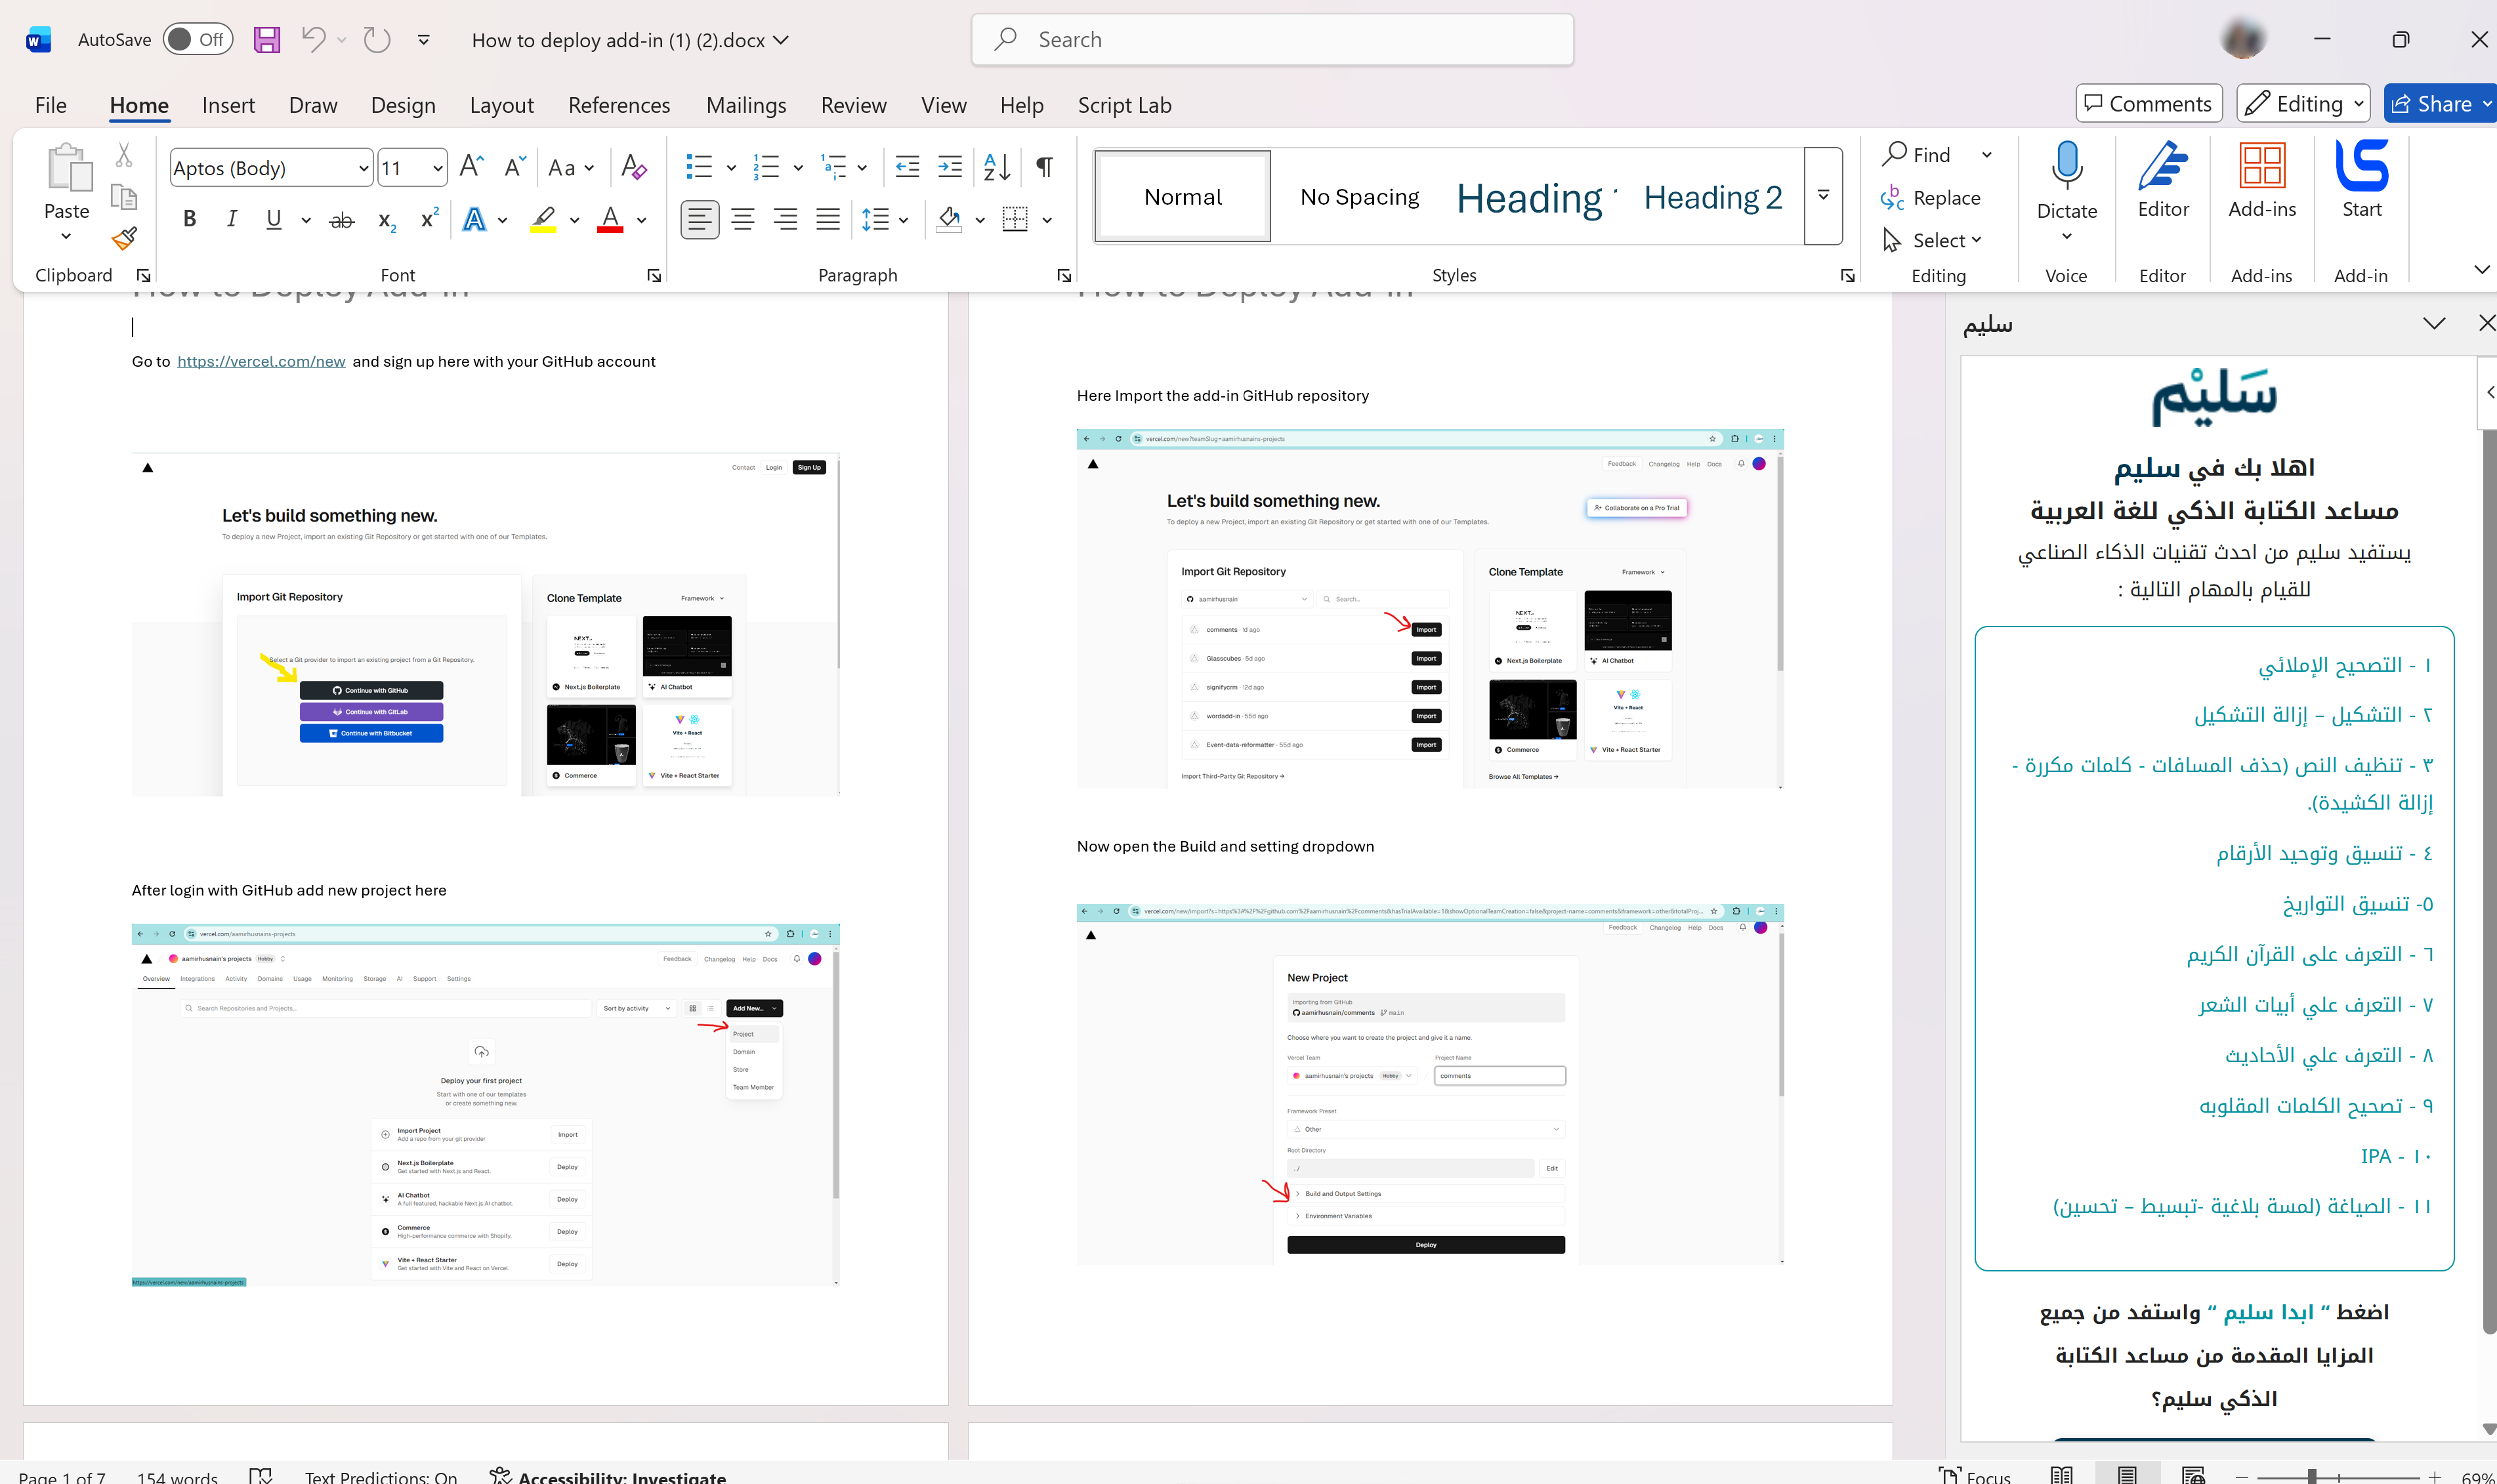
Task: Toggle AutoSave on
Action: point(197,39)
